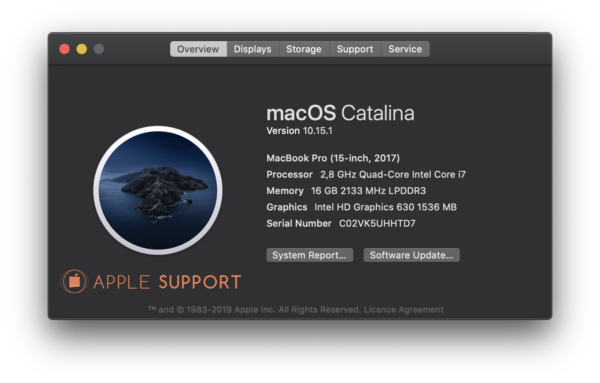Go to the Support tab
The width and height of the screenshot is (600, 383).
pos(355,49)
